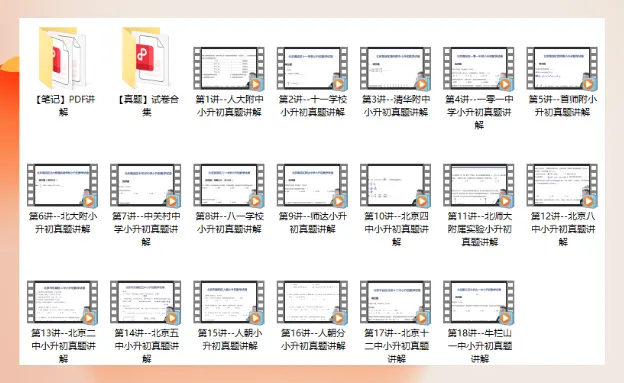Viewport: 624px width, 383px height.
Task: Click the label 第2讲--十一学校小升初真题讲解
Action: [312, 105]
